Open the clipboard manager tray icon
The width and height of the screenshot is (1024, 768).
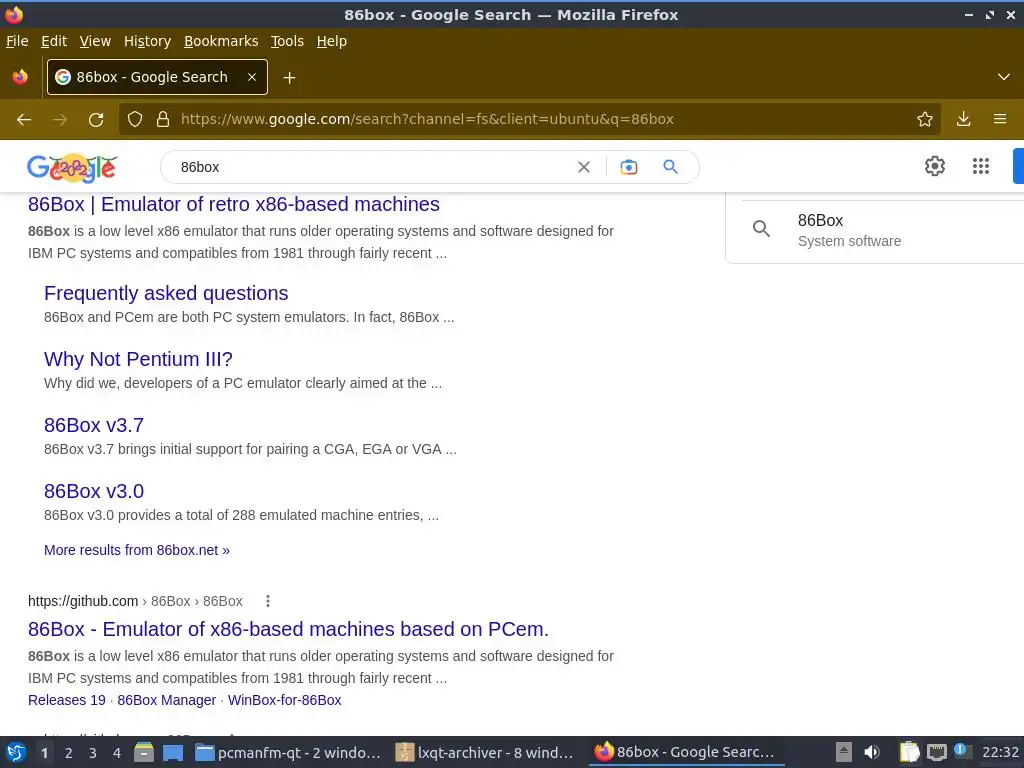pyautogui.click(x=909, y=752)
